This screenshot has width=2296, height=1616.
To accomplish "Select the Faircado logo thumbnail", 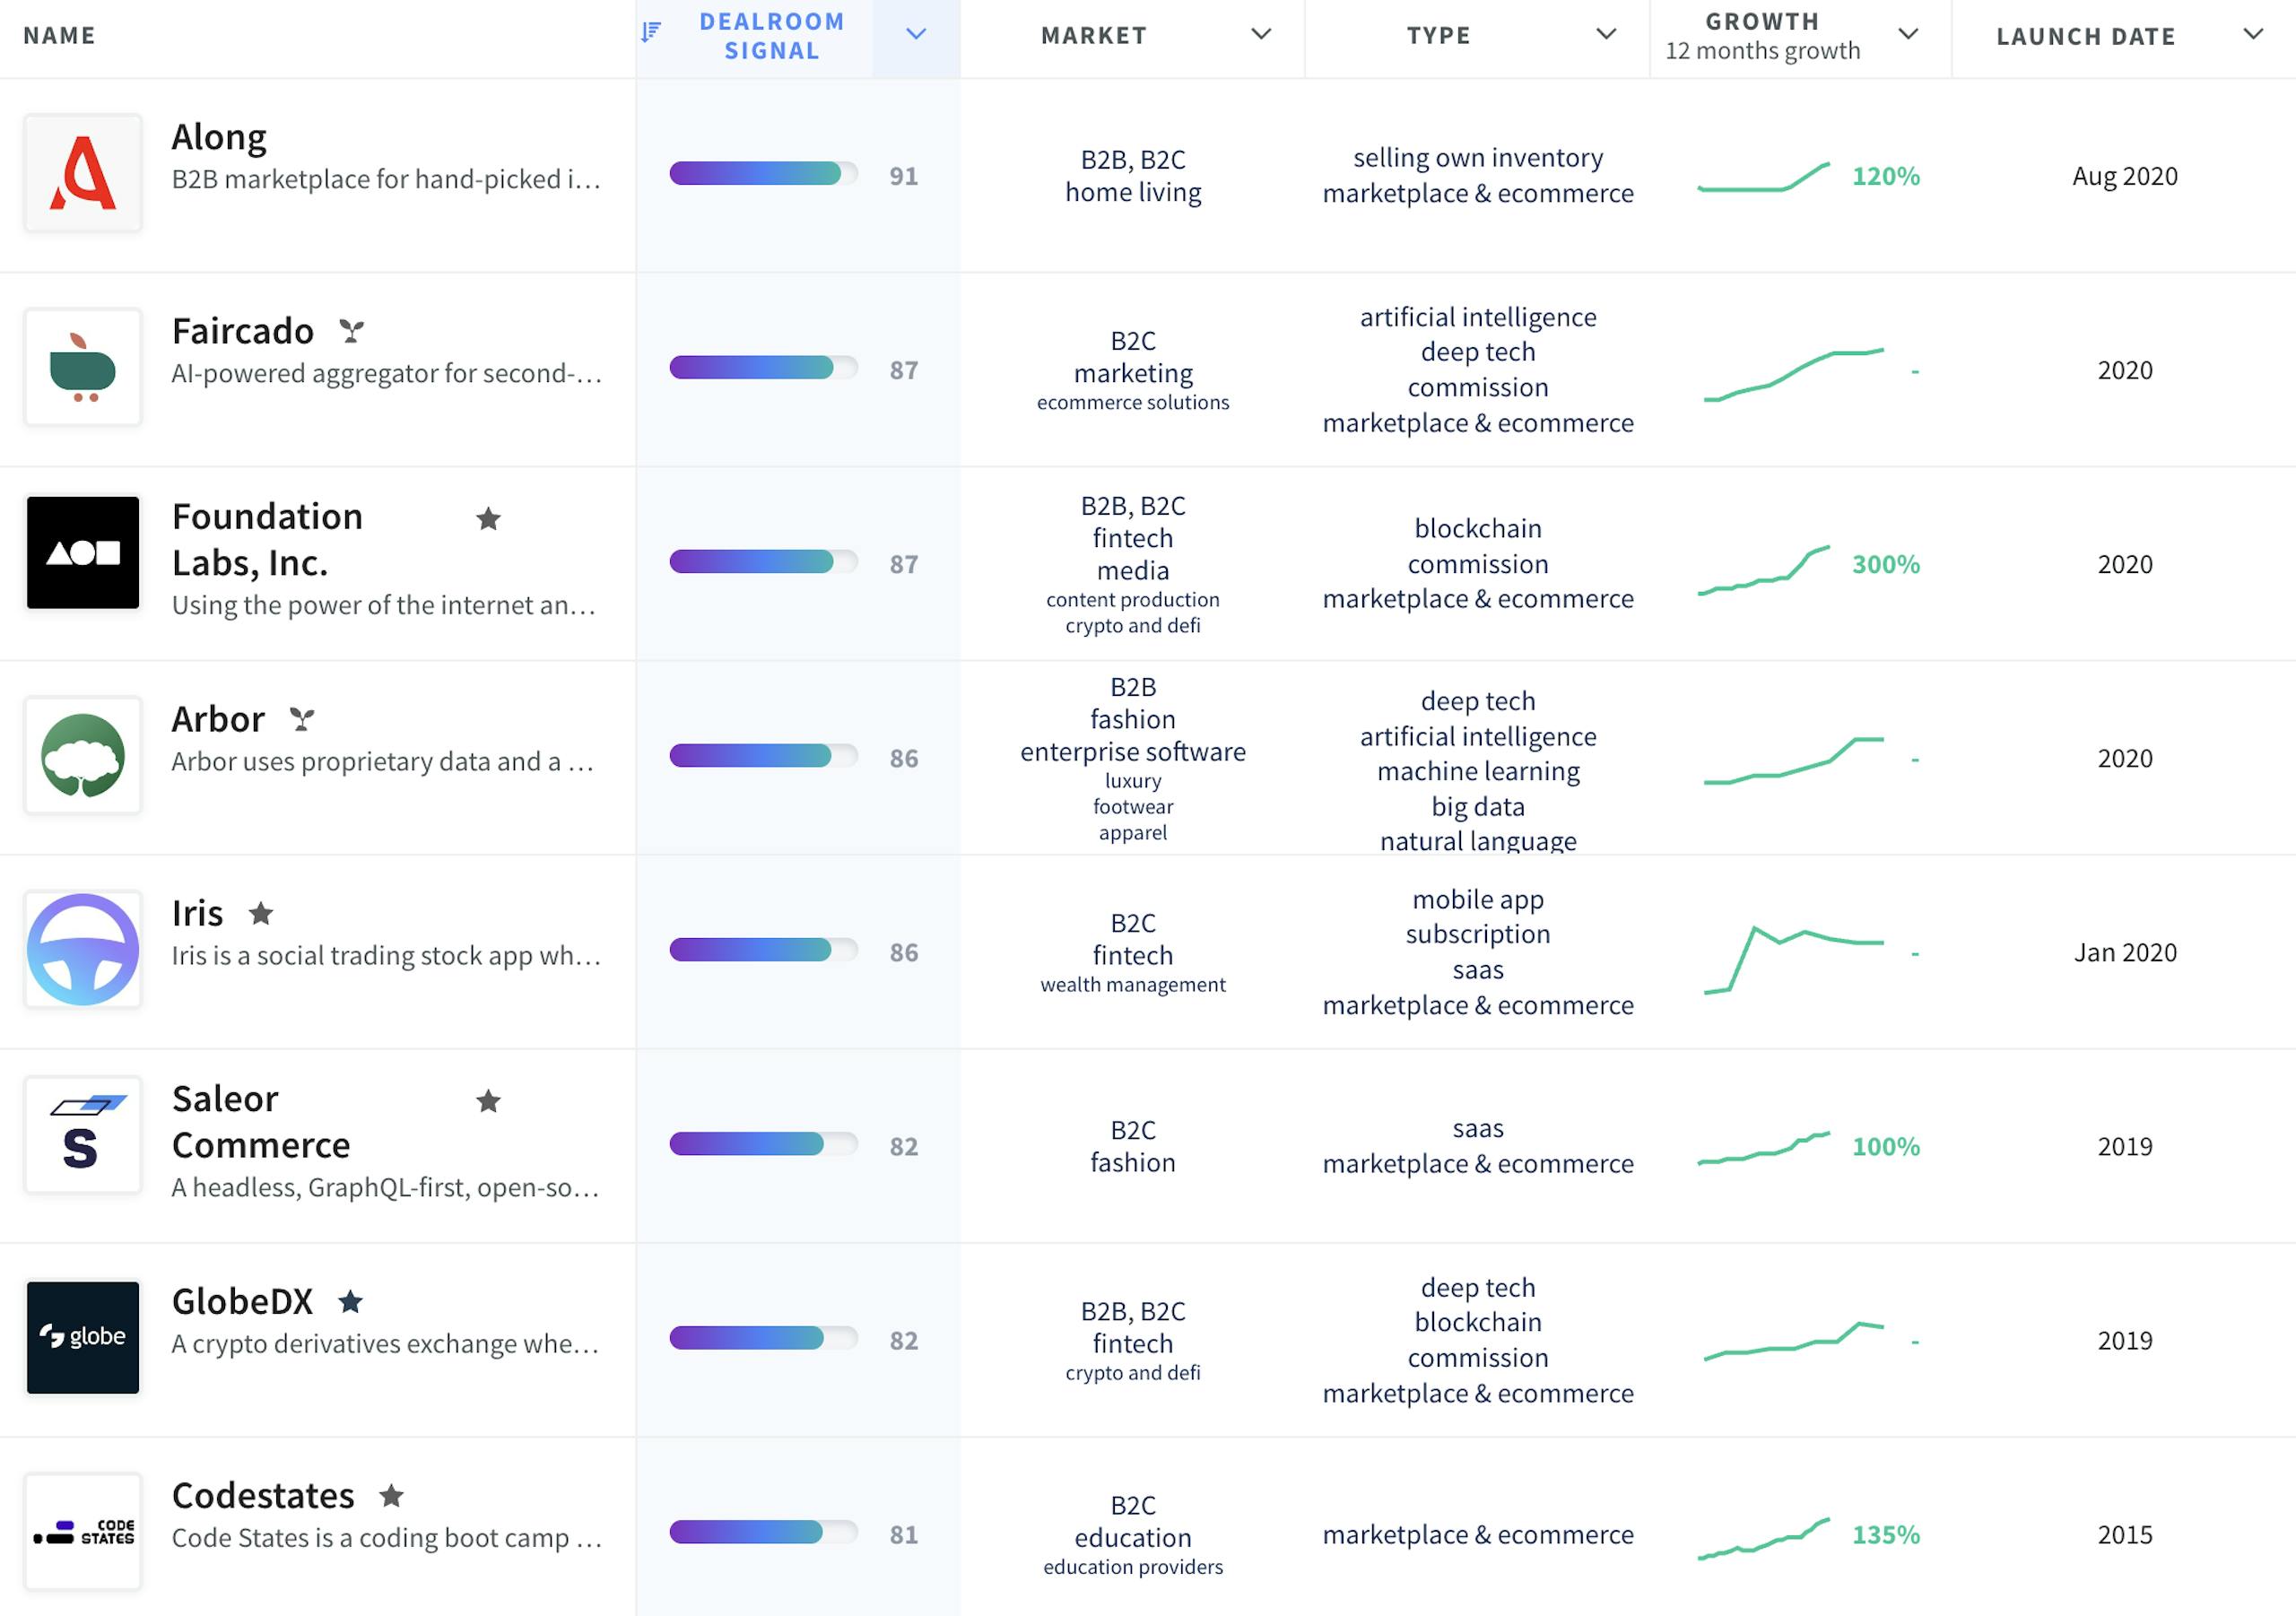I will pos(83,368).
